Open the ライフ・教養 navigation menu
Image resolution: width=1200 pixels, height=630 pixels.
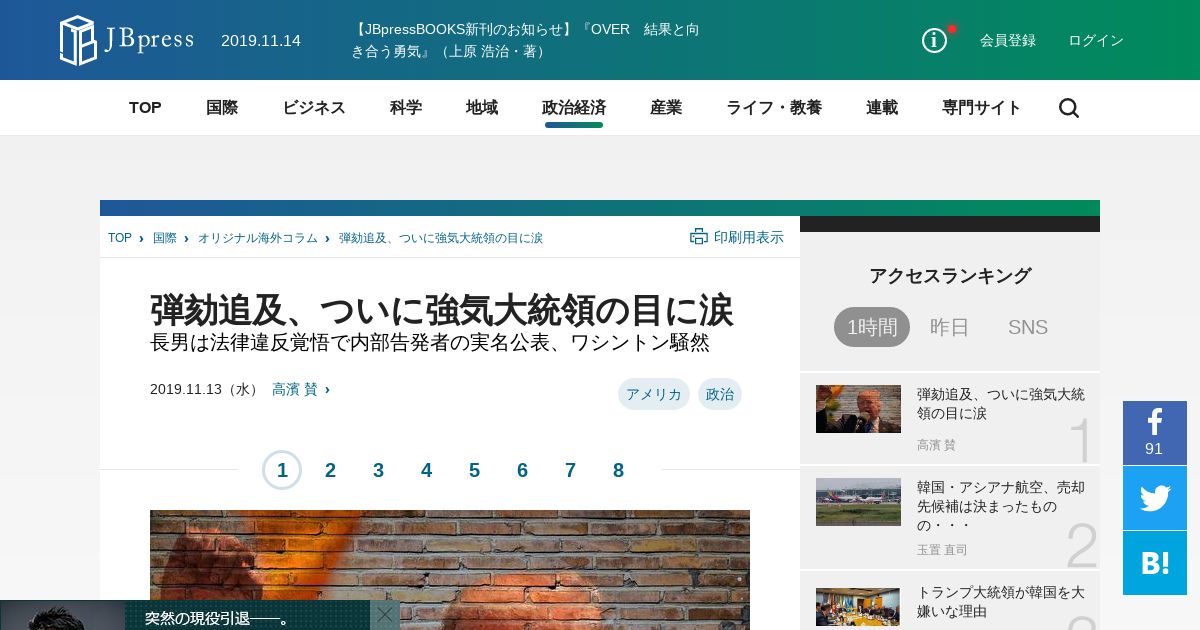[774, 108]
